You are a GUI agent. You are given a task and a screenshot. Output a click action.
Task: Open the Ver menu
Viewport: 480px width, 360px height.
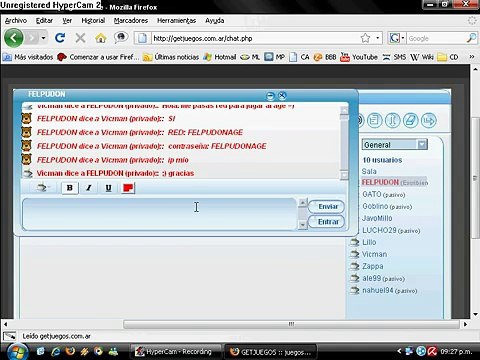coord(67,21)
